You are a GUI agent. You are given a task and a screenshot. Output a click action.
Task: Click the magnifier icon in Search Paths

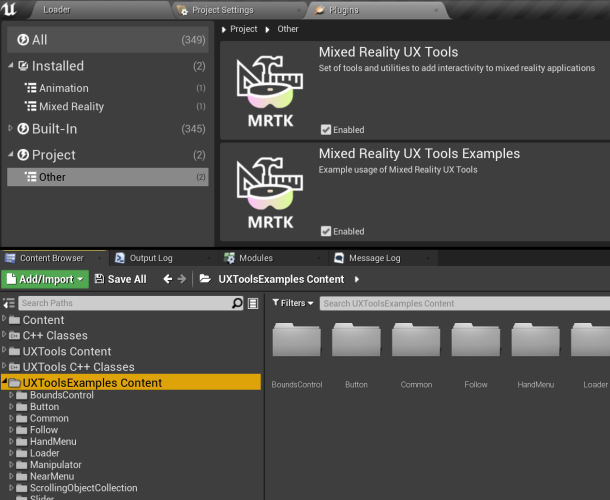click(x=237, y=303)
